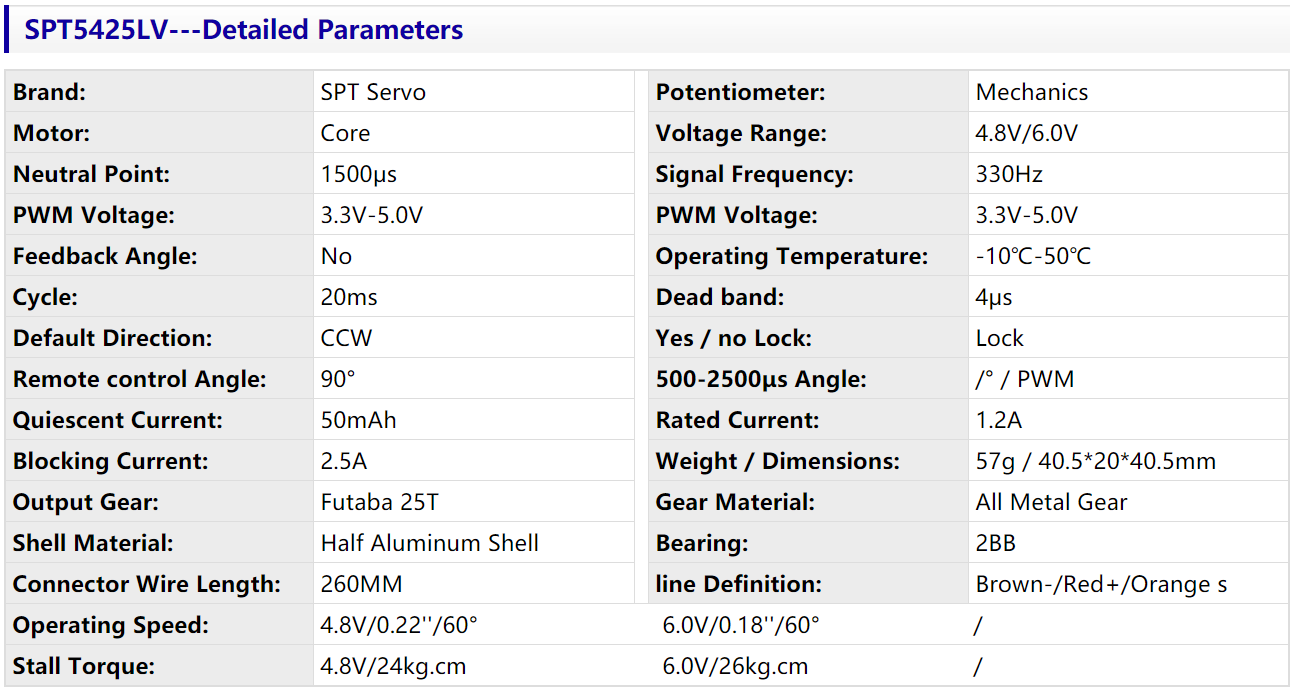The height and width of the screenshot is (692, 1296).
Task: Click the Quiescent Current label
Action: tap(118, 420)
